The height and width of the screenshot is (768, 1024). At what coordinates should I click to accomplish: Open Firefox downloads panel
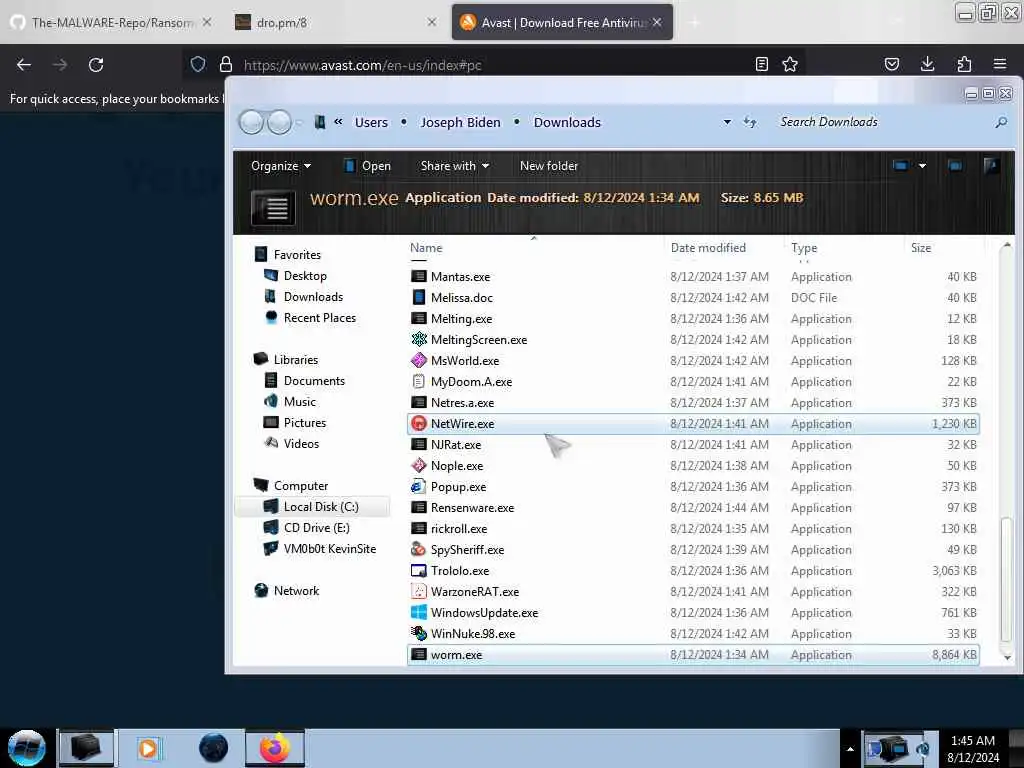927,64
